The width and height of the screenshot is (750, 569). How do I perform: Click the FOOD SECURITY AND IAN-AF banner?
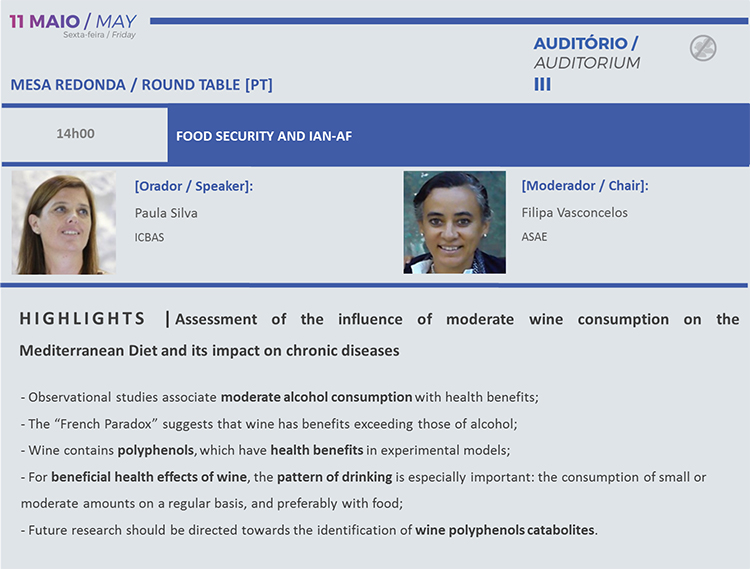[458, 135]
